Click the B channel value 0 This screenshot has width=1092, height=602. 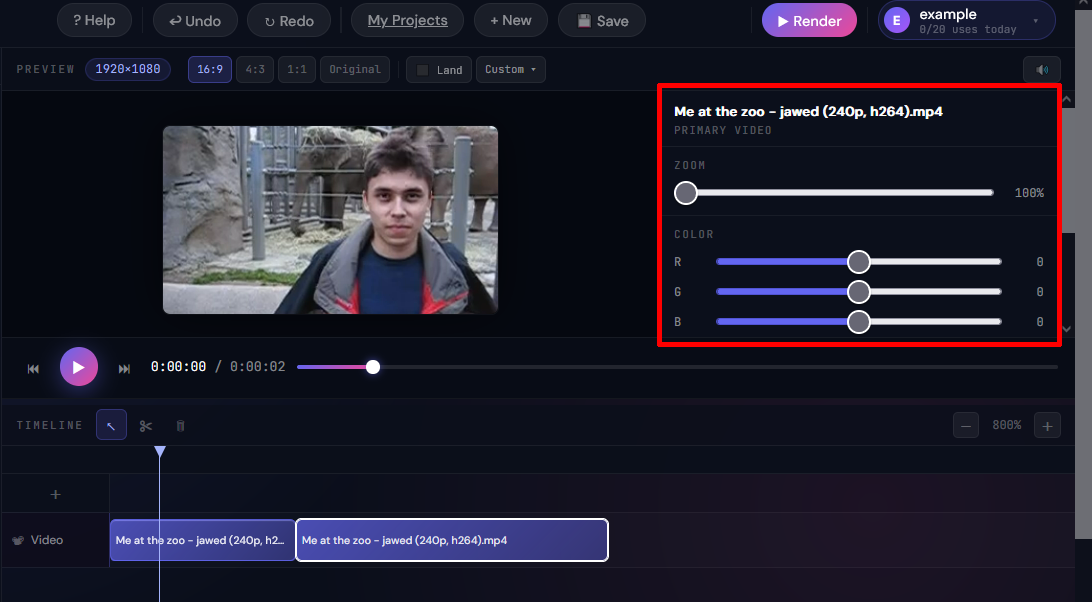pos(1040,322)
